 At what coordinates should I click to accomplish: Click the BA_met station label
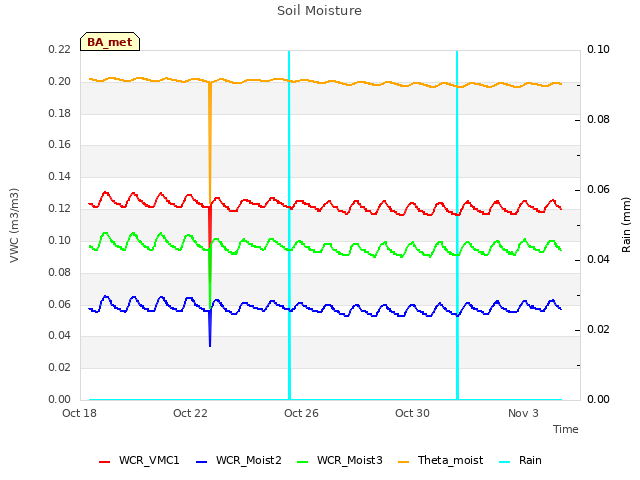[x=110, y=42]
